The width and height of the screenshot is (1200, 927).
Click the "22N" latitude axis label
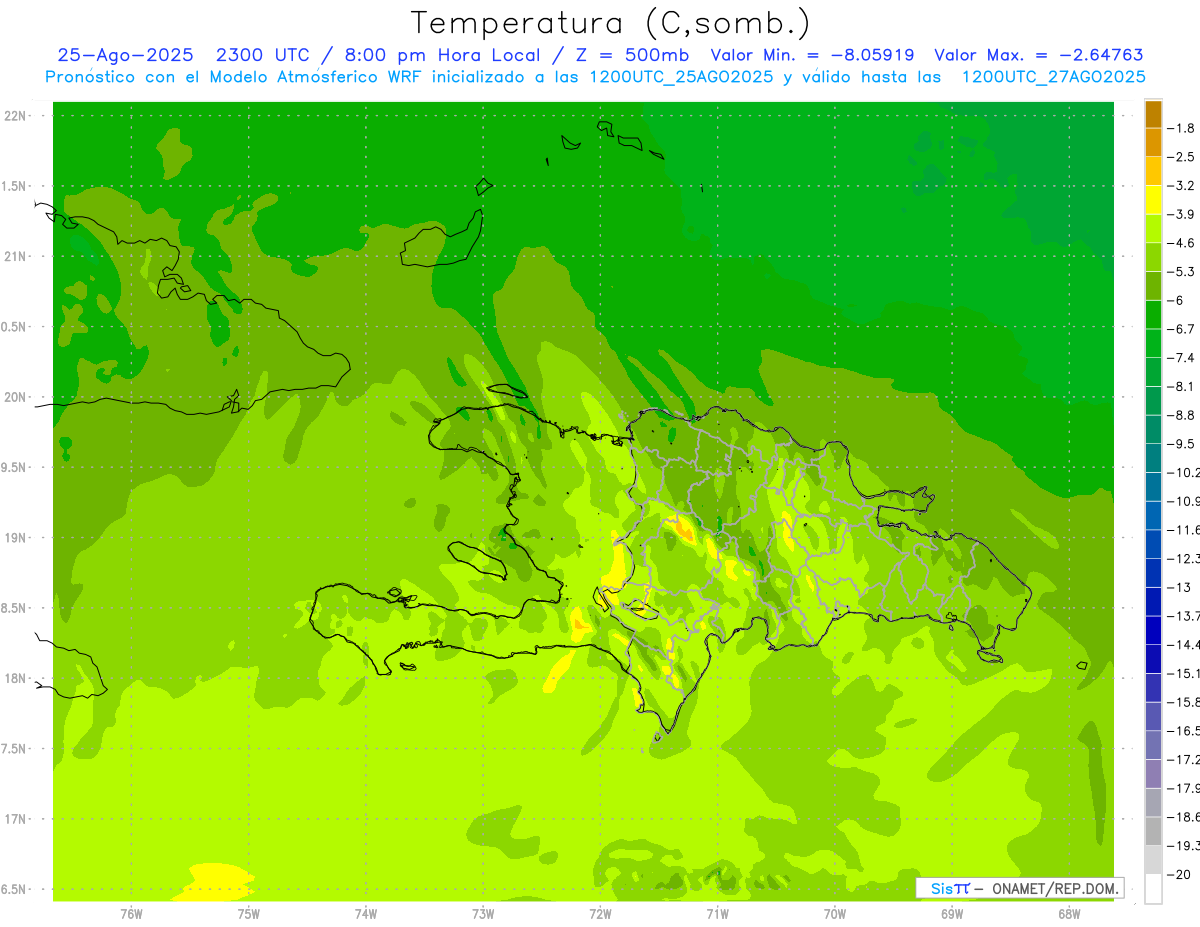pyautogui.click(x=15, y=116)
